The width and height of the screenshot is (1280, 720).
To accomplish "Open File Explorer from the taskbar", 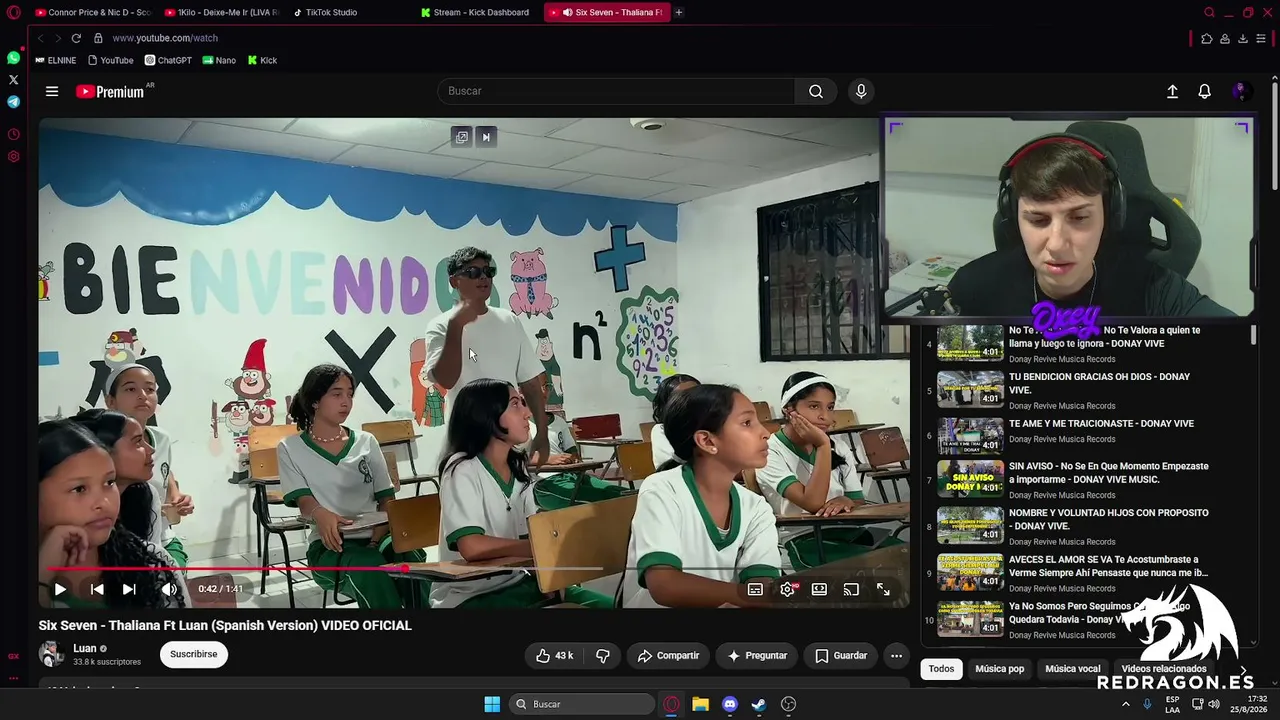I will pos(700,704).
